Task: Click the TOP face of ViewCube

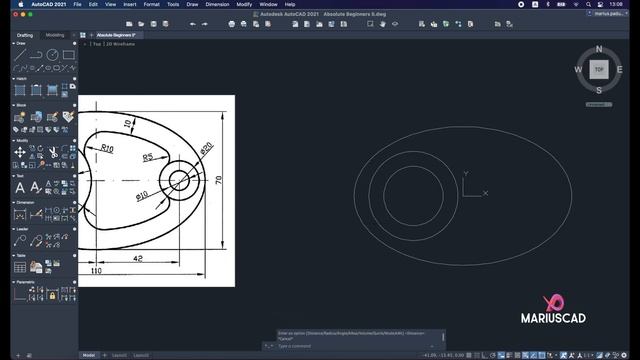Action: (x=599, y=69)
